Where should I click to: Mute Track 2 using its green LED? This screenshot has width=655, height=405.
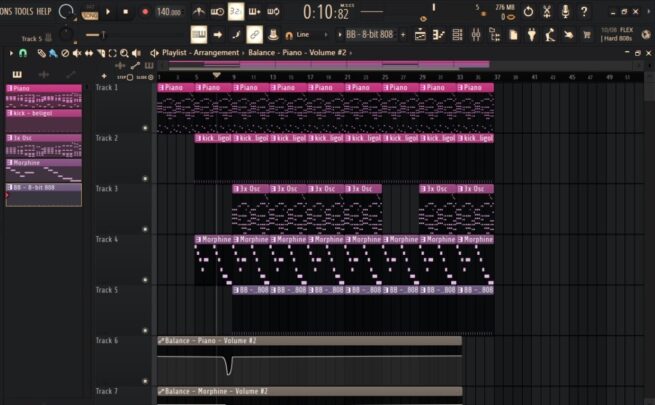point(146,178)
